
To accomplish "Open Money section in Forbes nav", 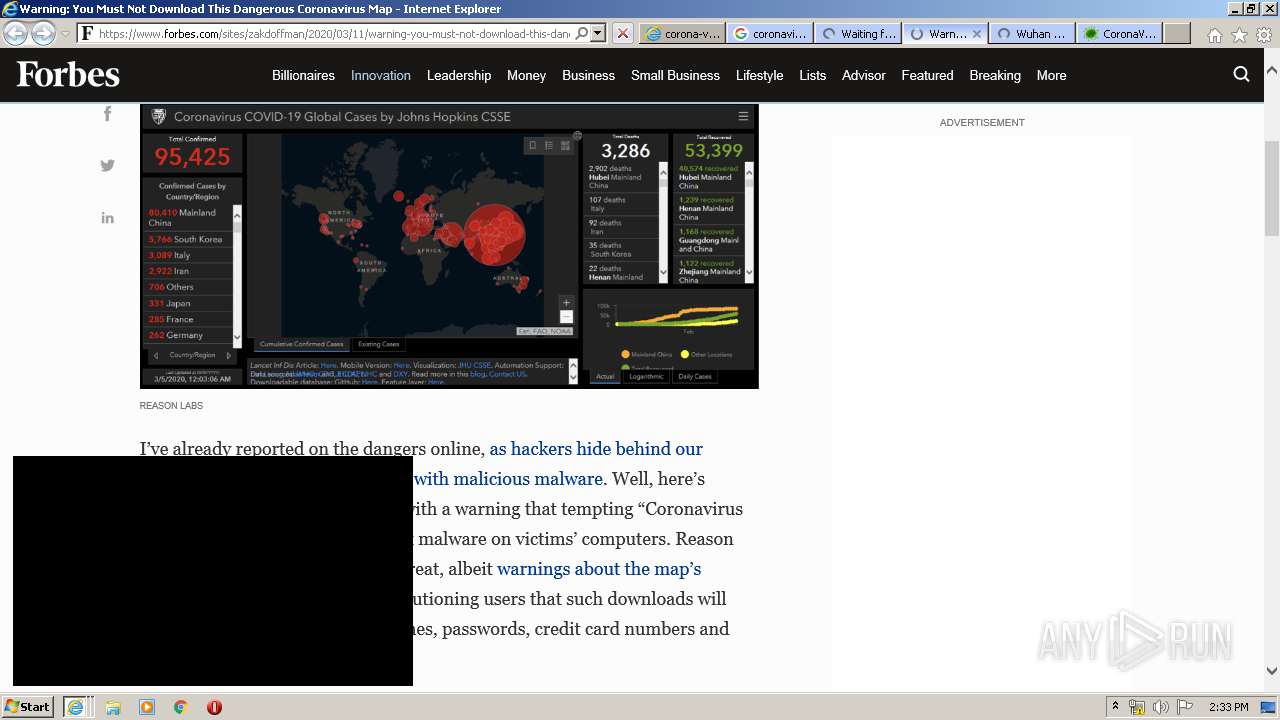I will tap(526, 75).
